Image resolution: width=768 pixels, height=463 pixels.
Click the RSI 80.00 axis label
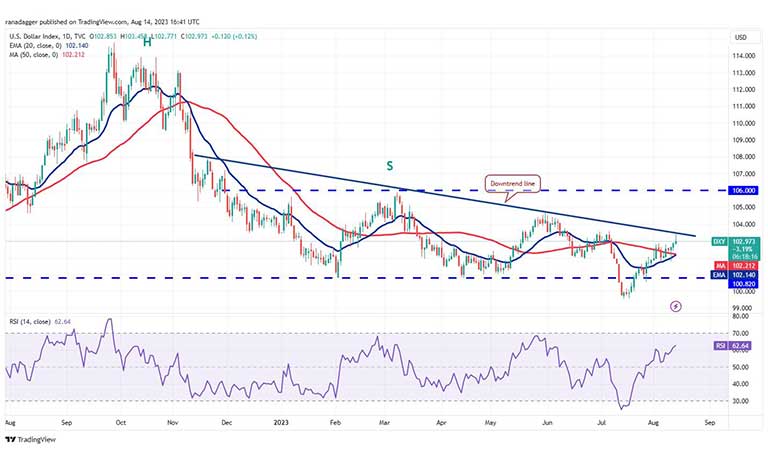(739, 317)
